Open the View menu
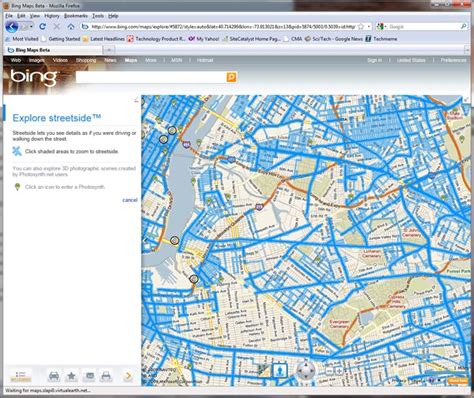474x398 pixels. pos(35,16)
